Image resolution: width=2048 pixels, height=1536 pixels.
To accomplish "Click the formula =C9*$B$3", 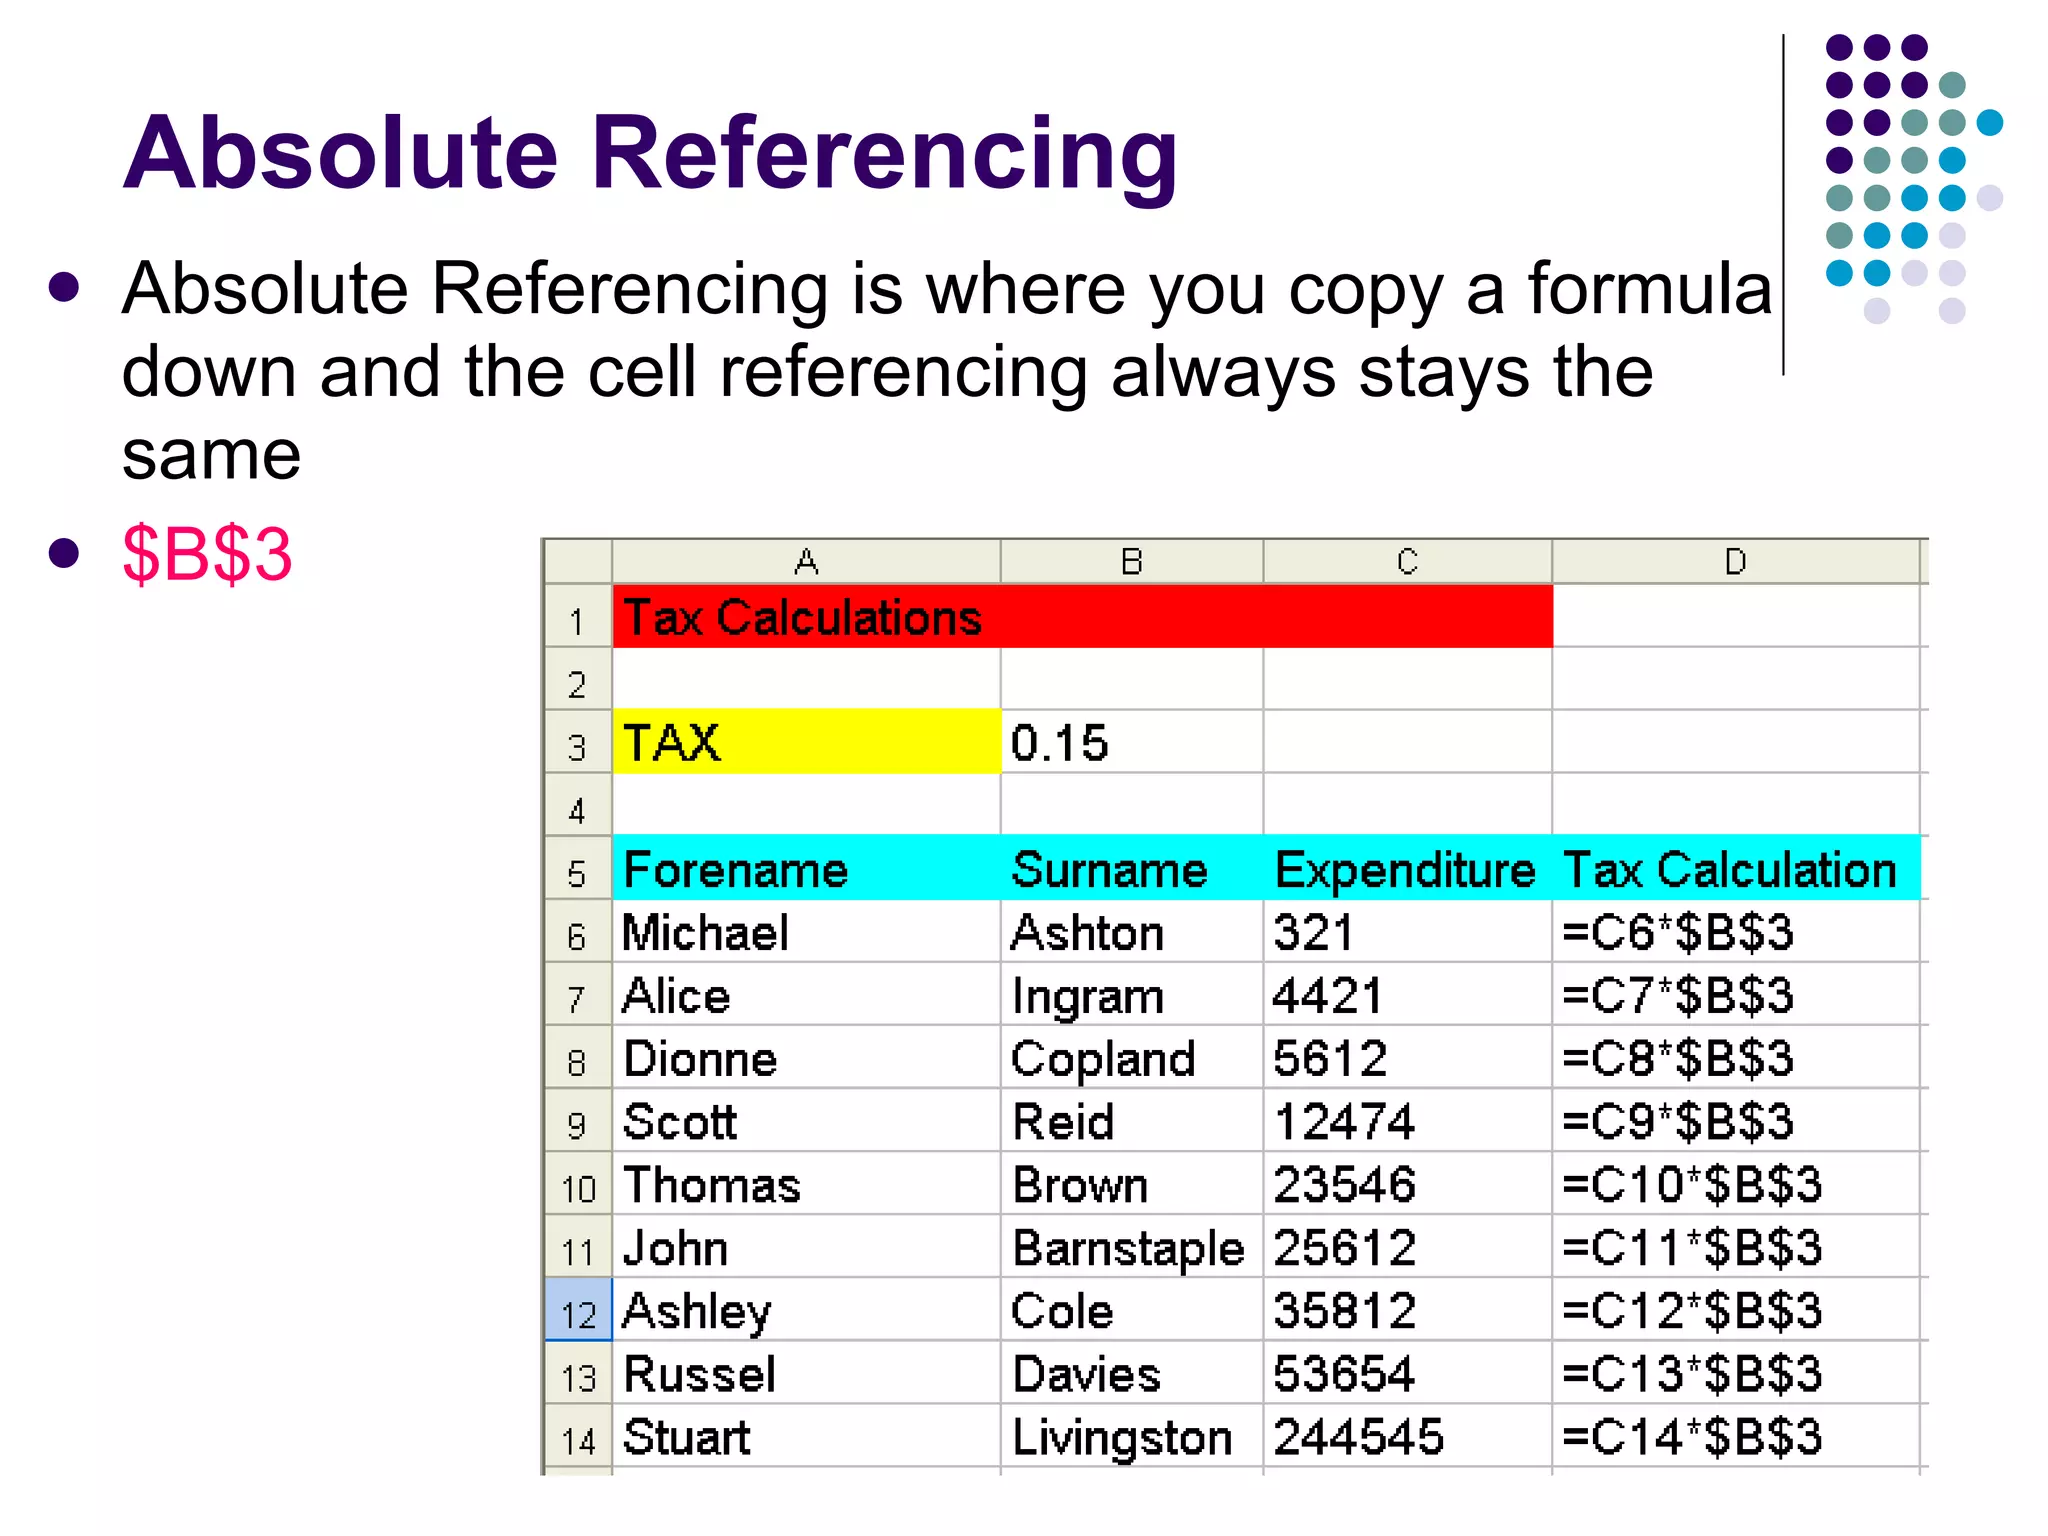I will [x=1737, y=1121].
